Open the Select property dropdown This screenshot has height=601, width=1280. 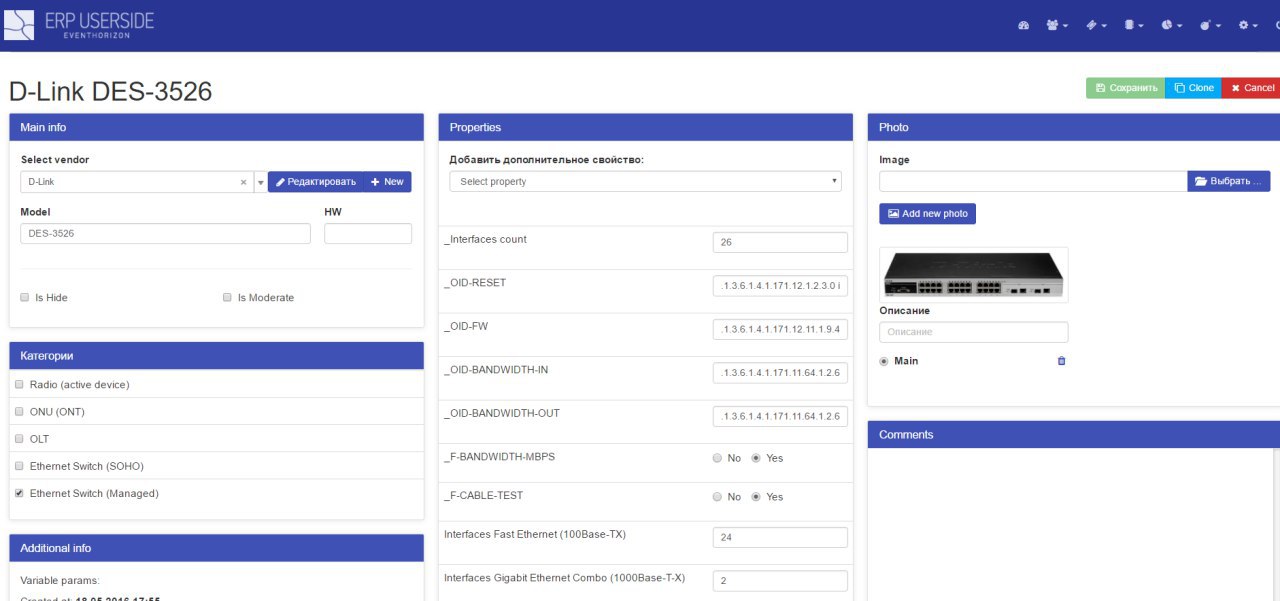pyautogui.click(x=645, y=181)
